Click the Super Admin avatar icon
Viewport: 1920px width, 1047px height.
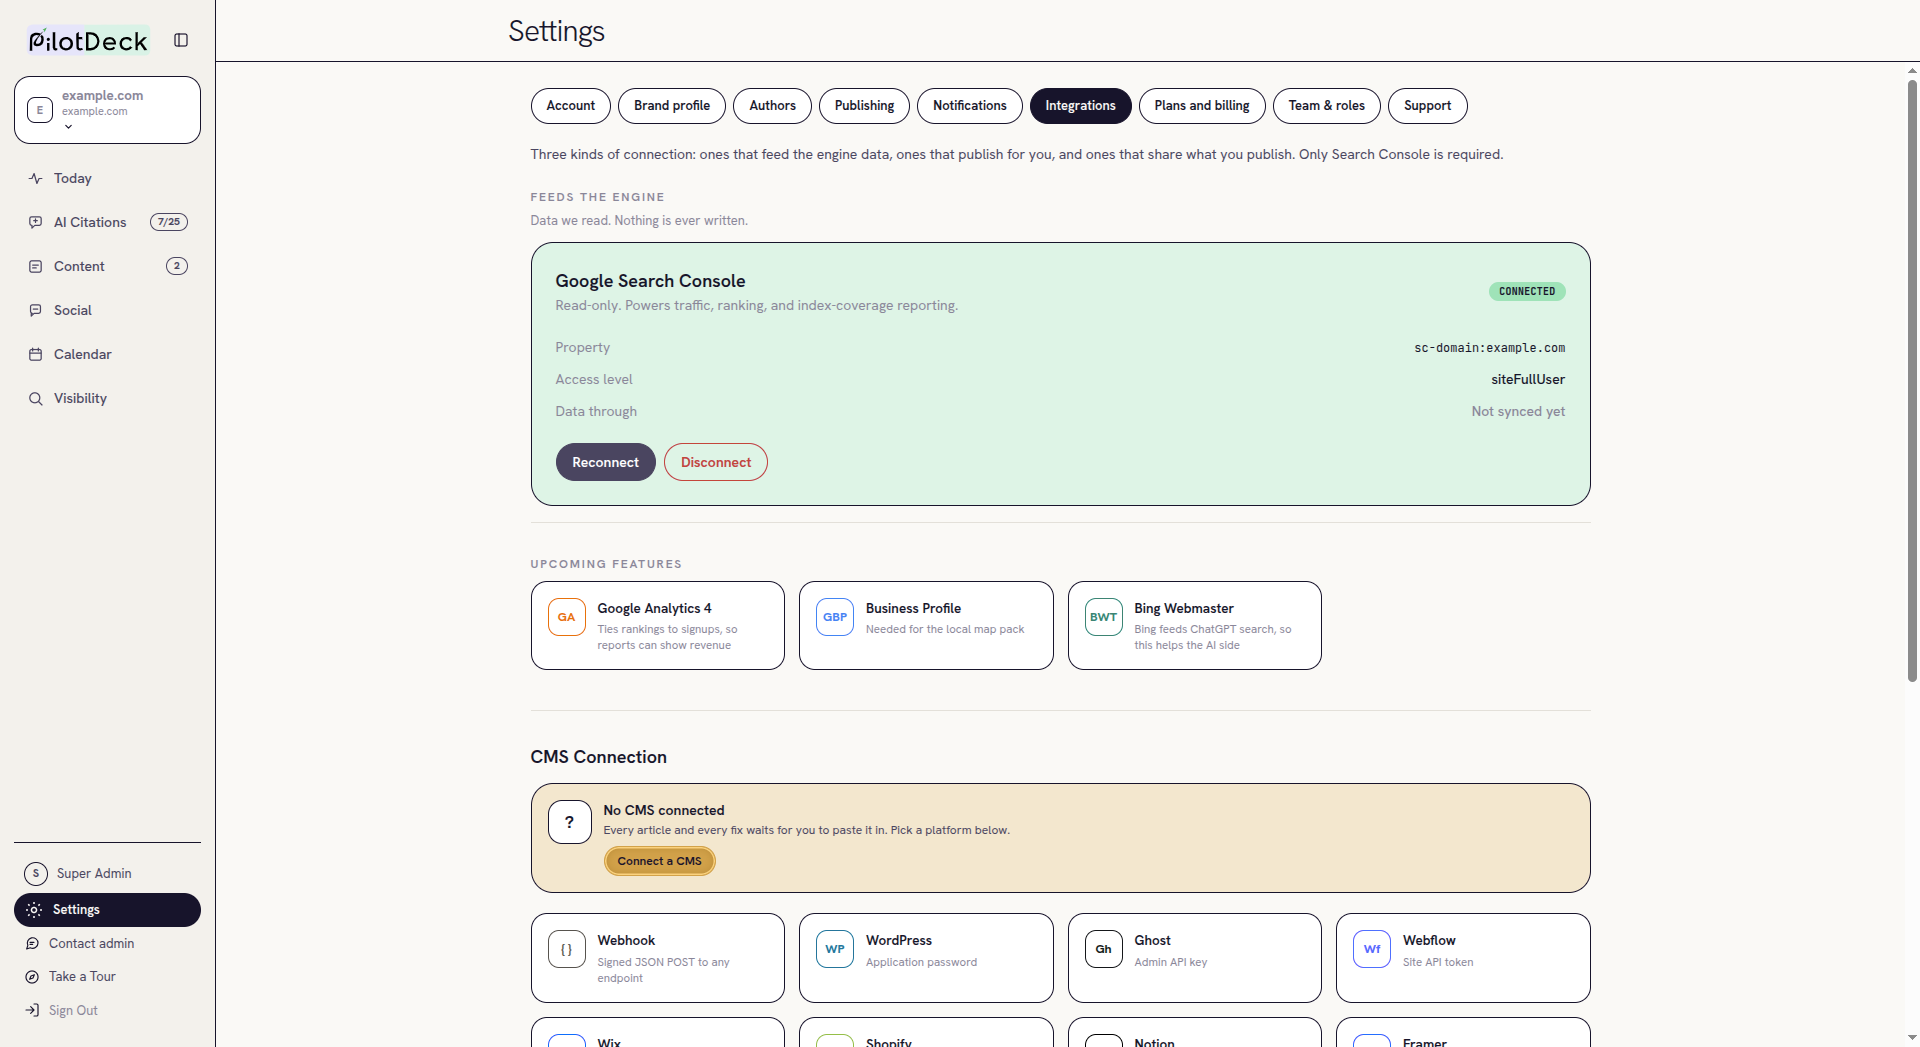(x=36, y=873)
